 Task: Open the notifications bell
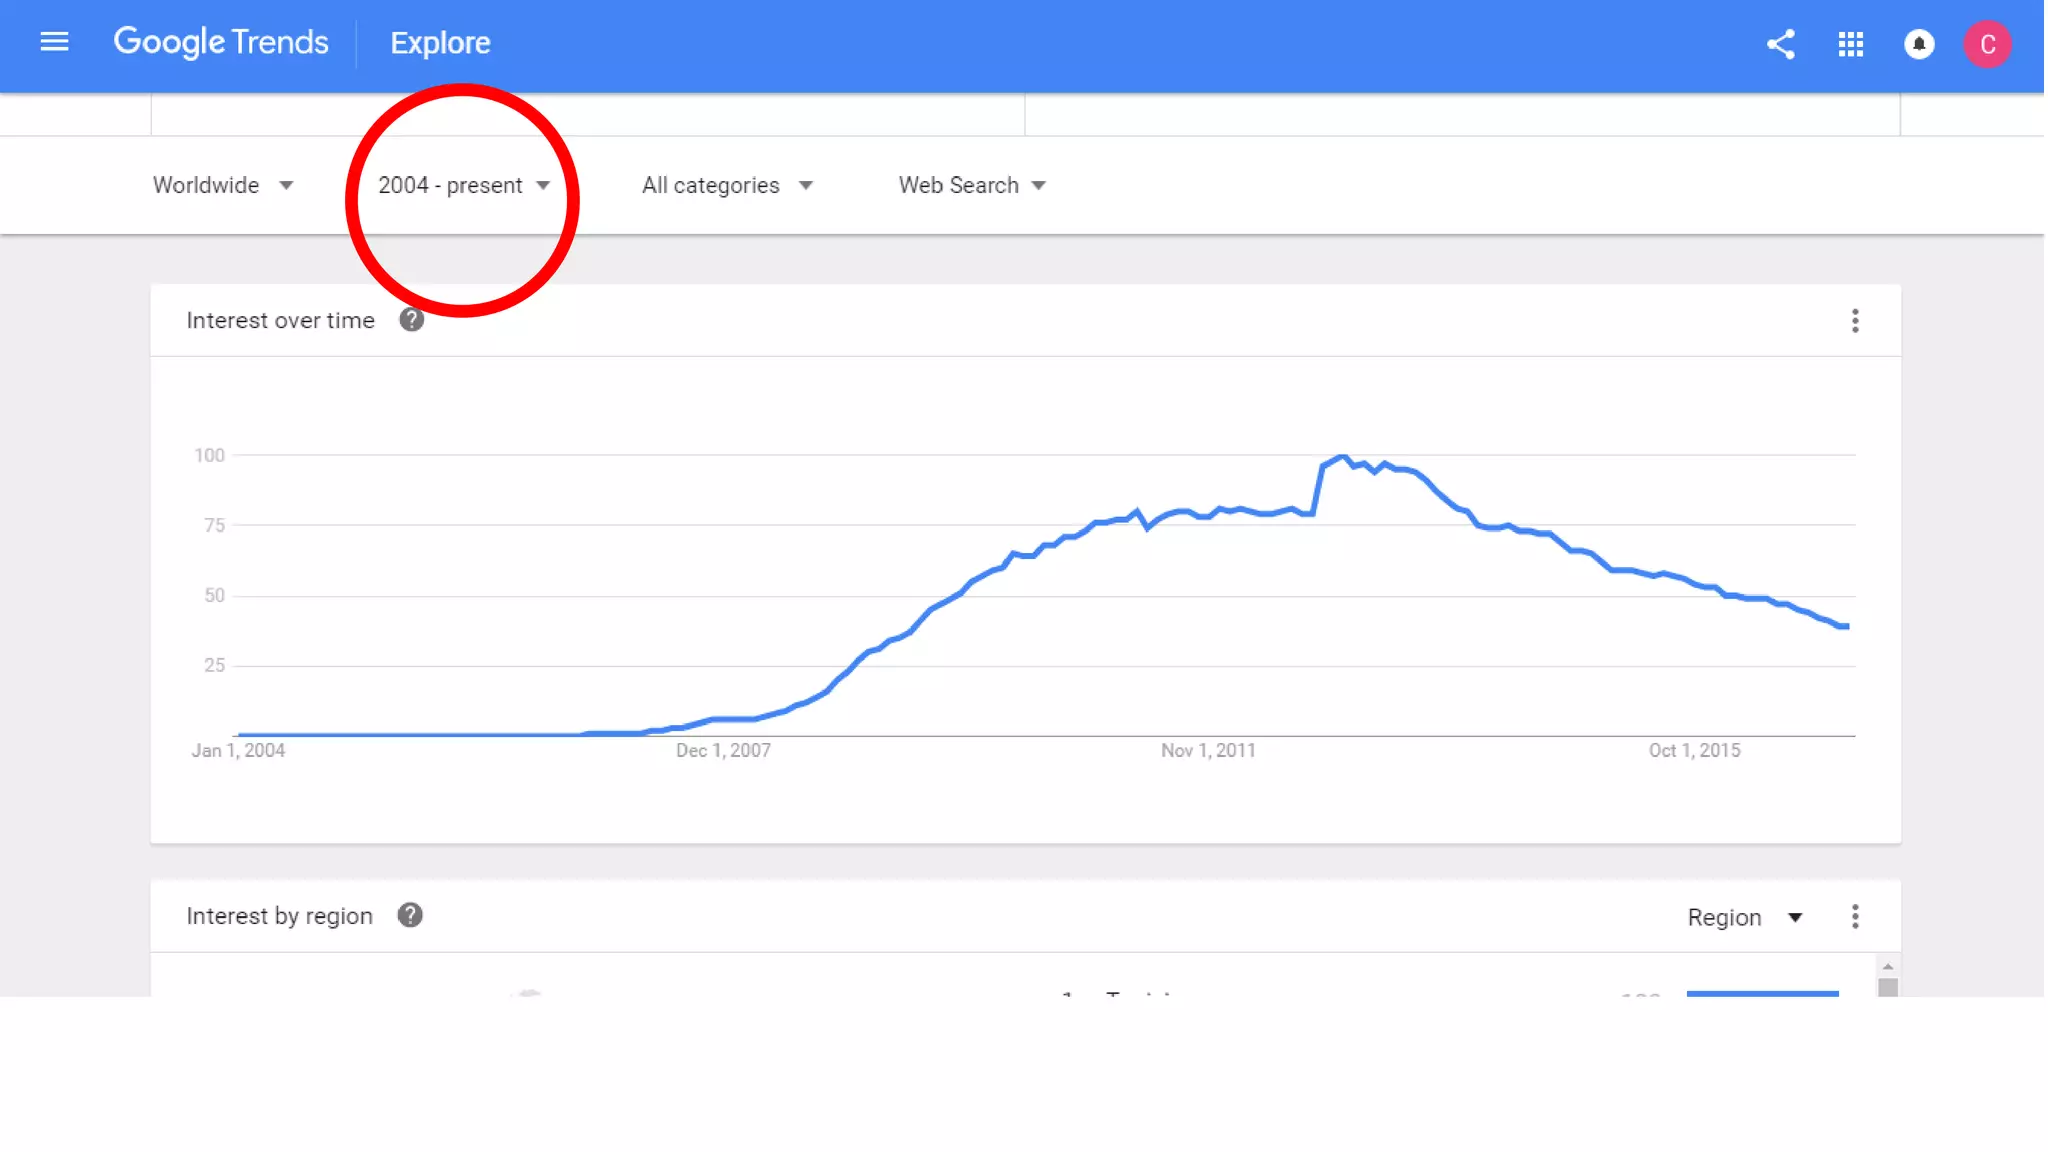(1918, 44)
